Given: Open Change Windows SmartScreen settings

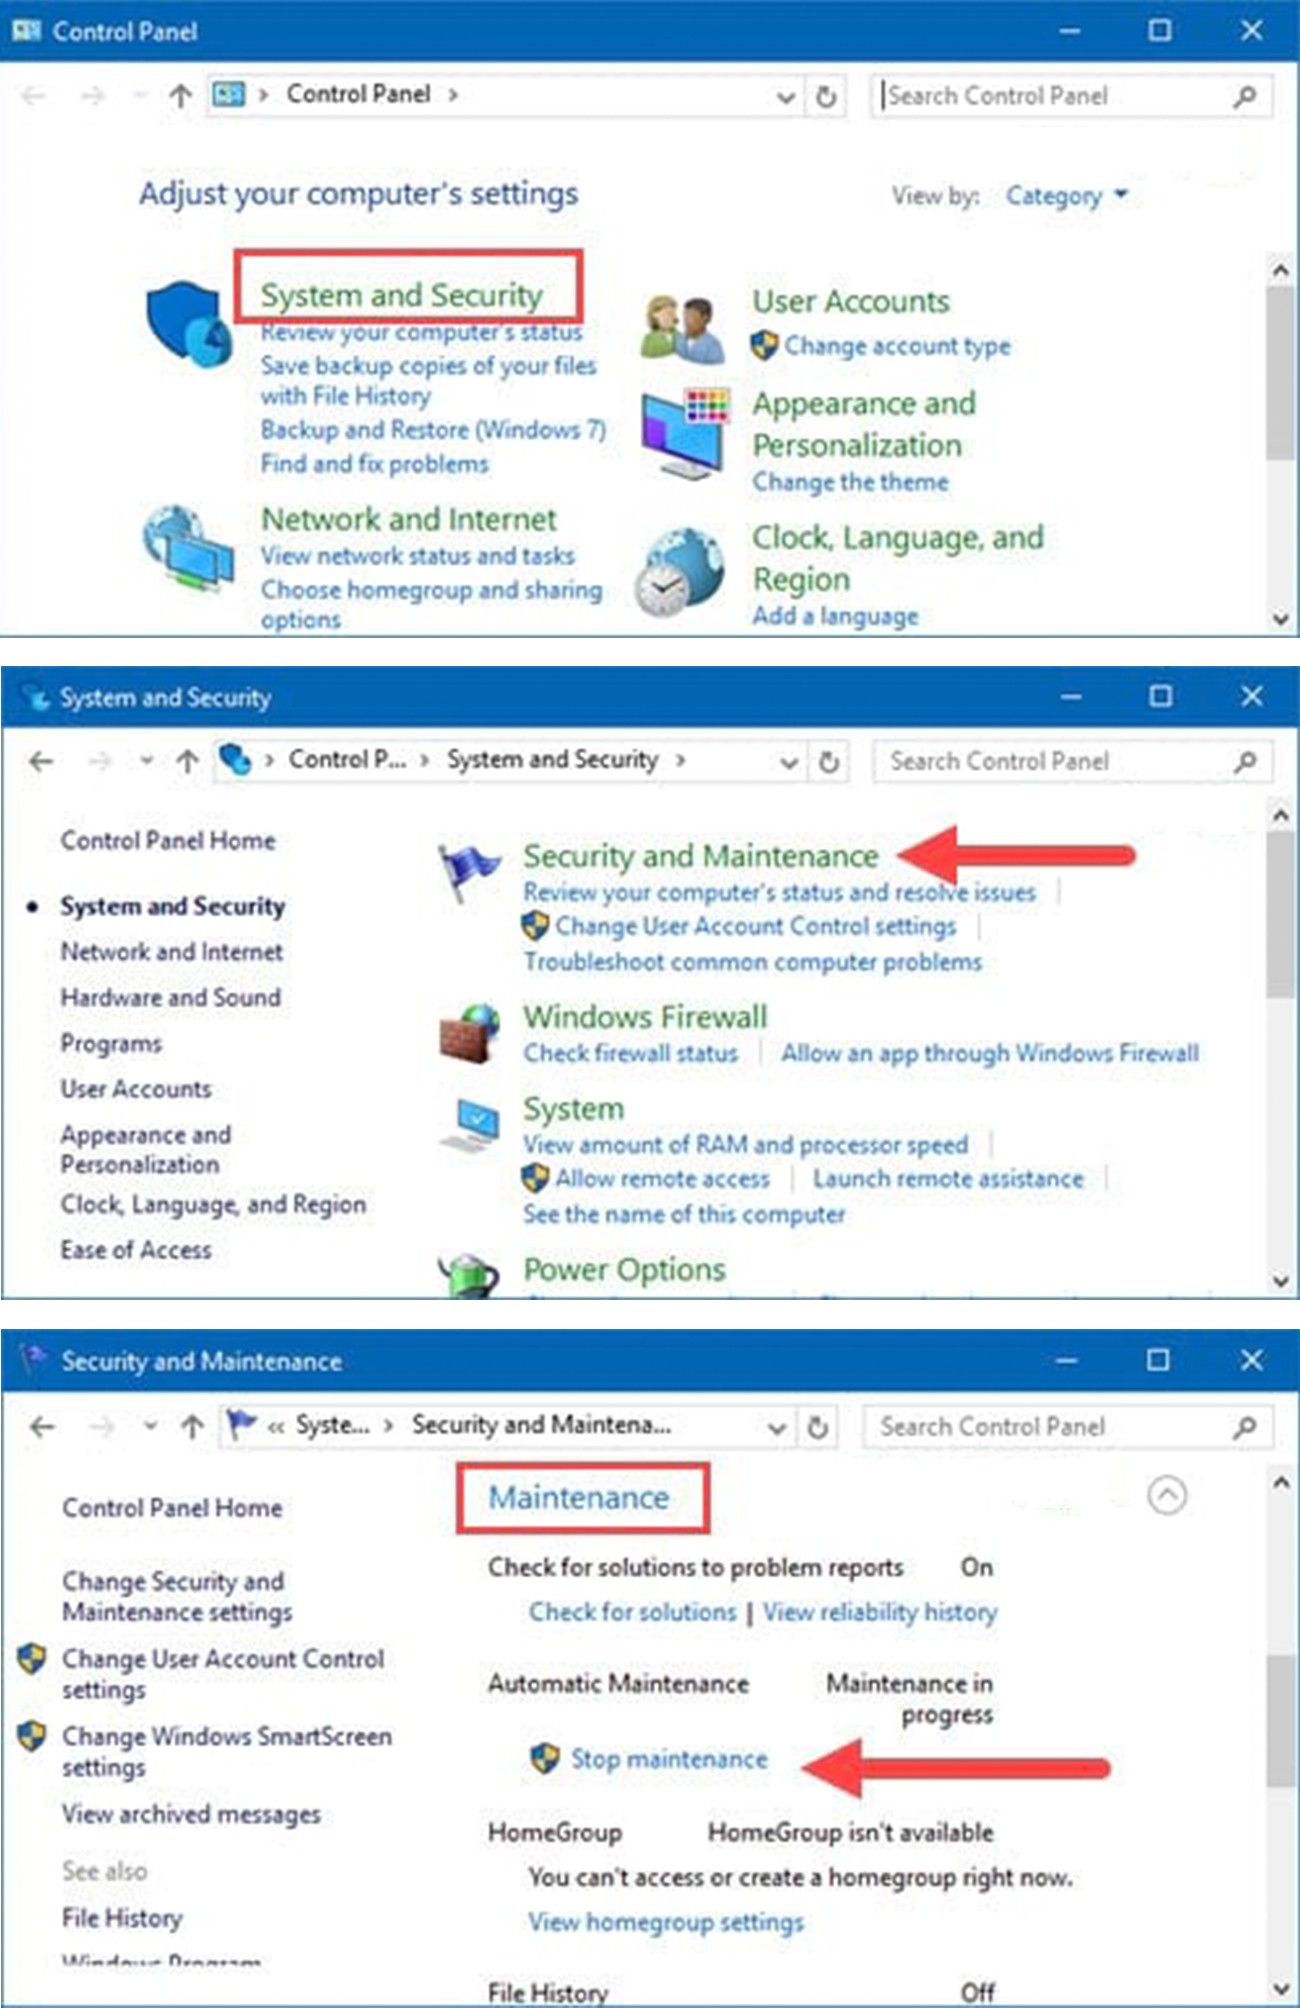Looking at the screenshot, I should point(226,1751).
